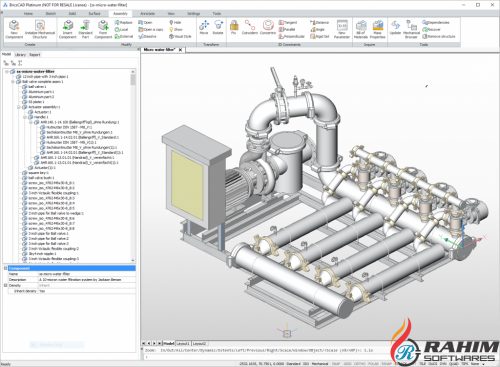Toggle the Mechanical status bar entry
500x367 pixels.
coord(320,364)
